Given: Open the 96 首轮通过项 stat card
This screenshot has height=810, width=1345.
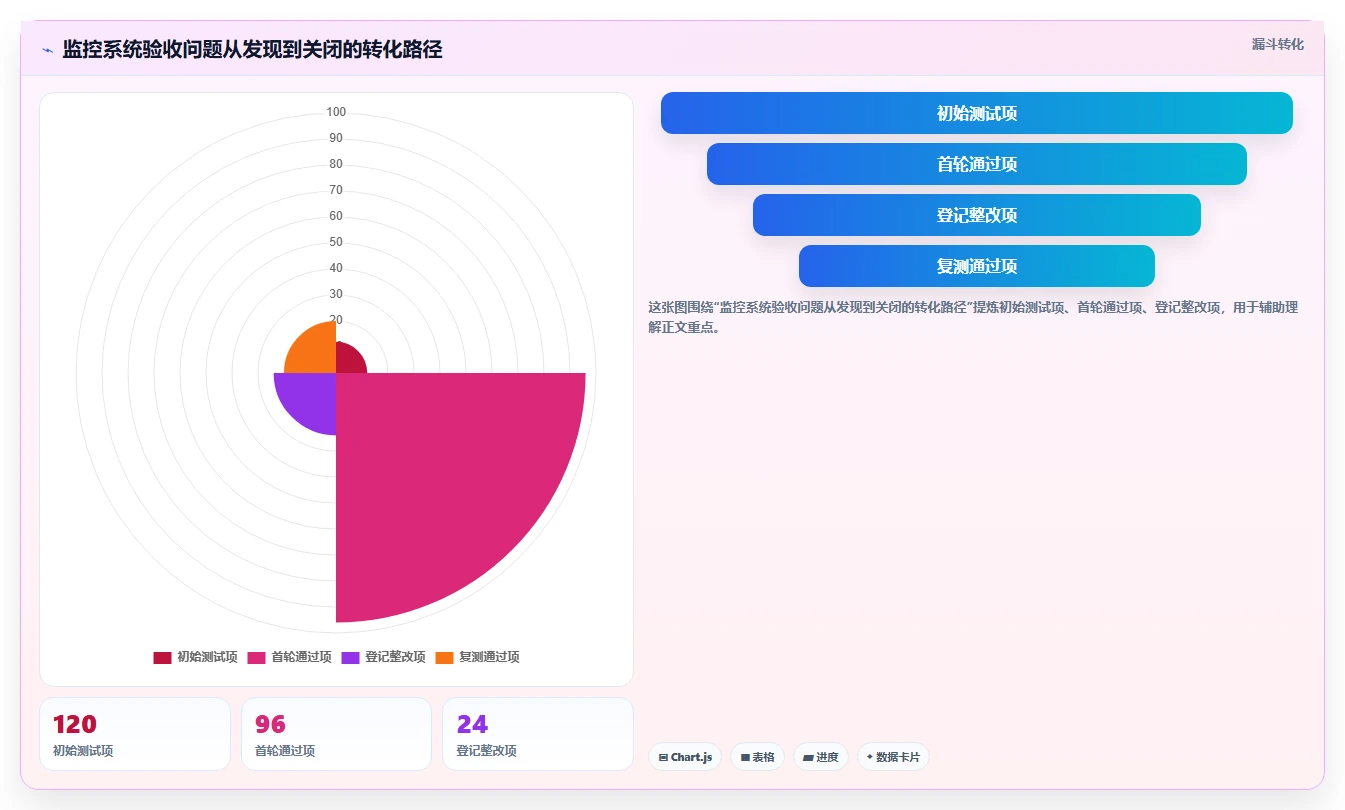Looking at the screenshot, I should pyautogui.click(x=336, y=734).
